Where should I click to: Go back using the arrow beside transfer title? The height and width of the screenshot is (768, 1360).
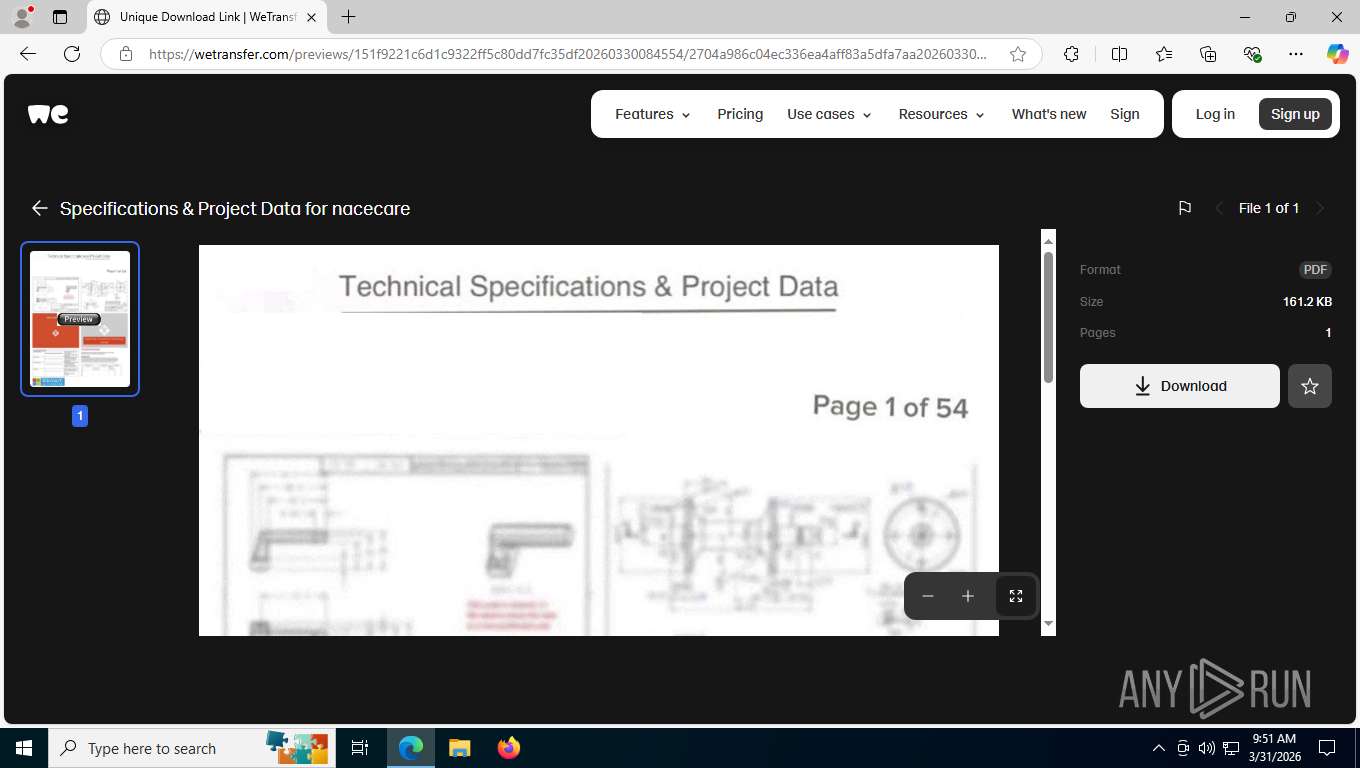[x=39, y=208]
